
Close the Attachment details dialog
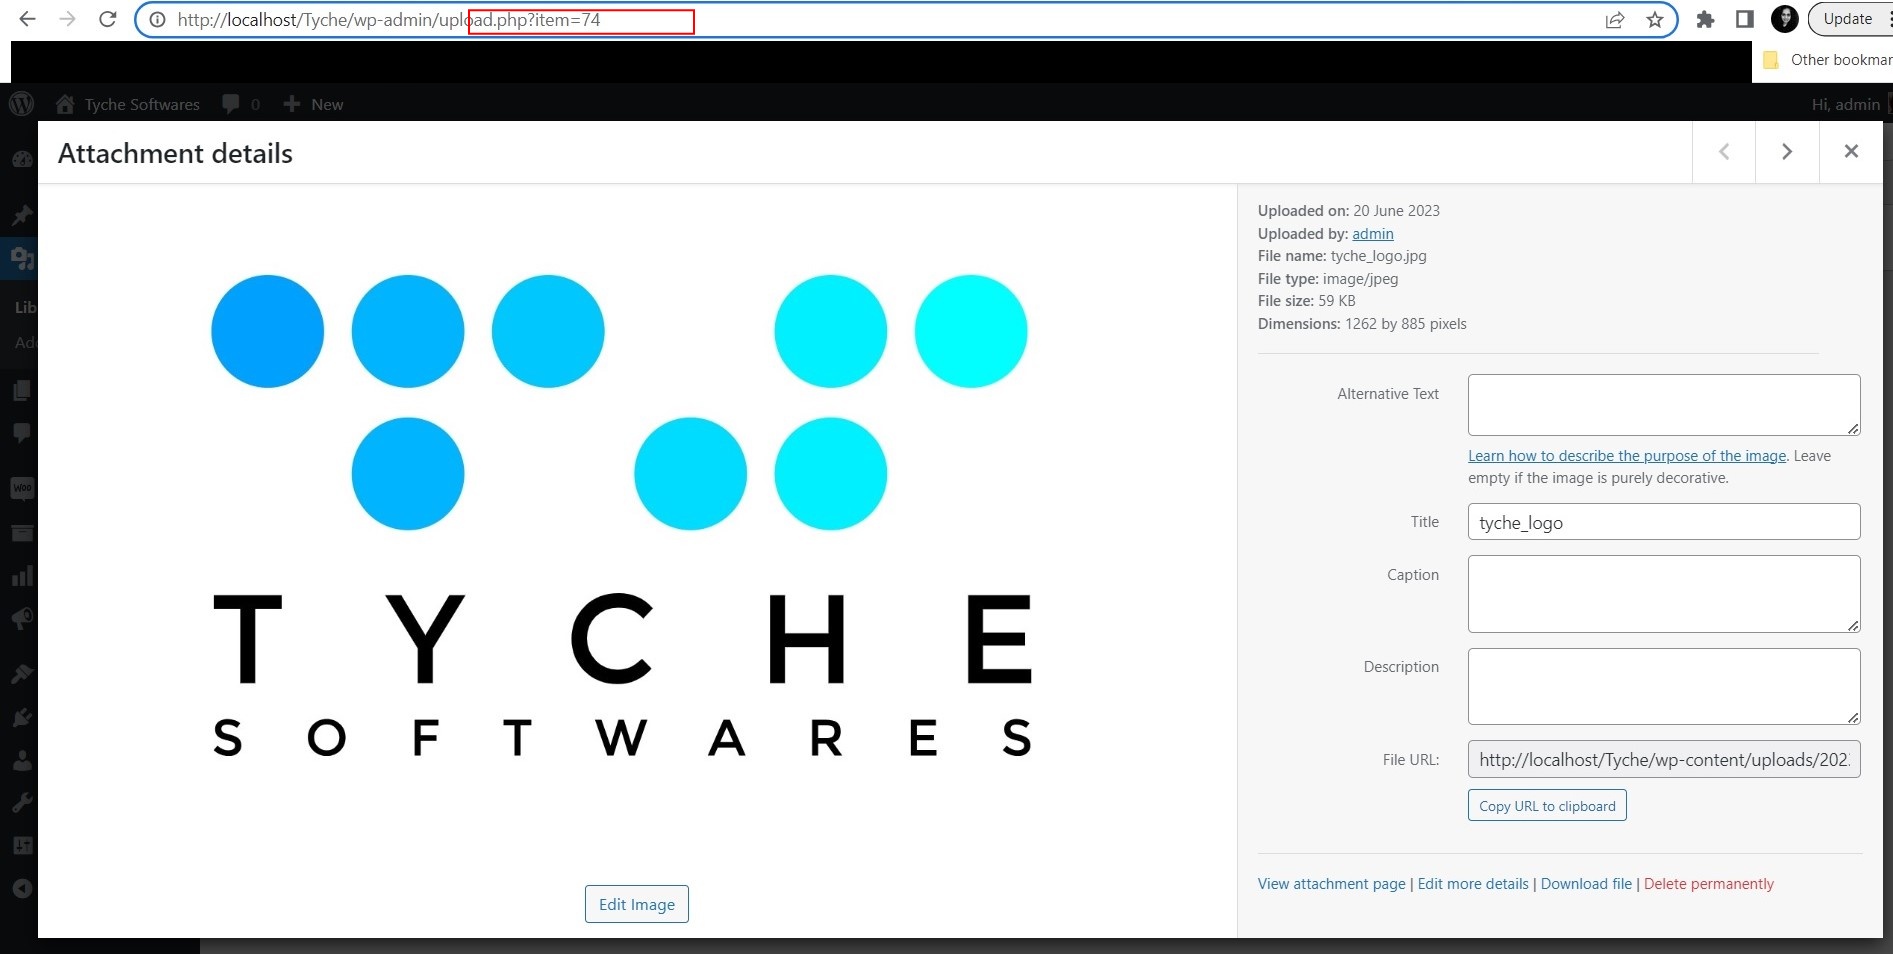[1851, 152]
